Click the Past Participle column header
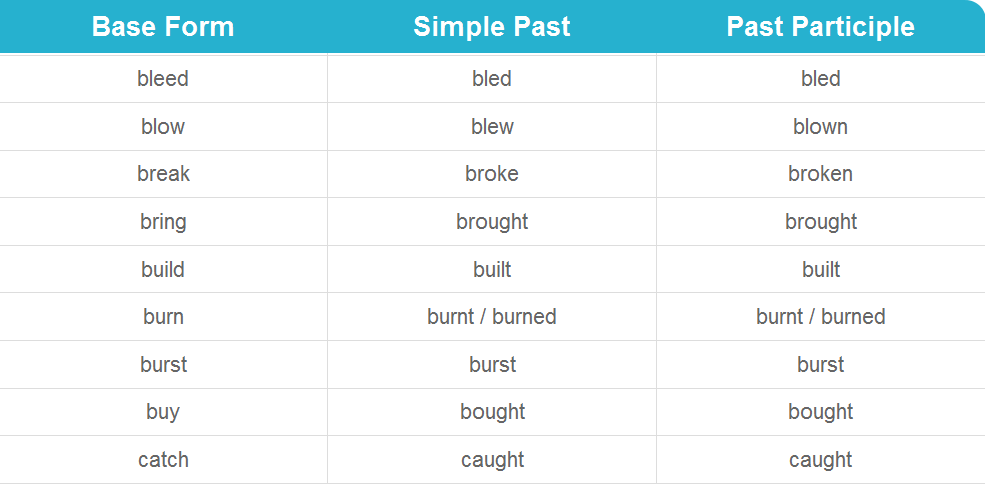 click(x=820, y=27)
